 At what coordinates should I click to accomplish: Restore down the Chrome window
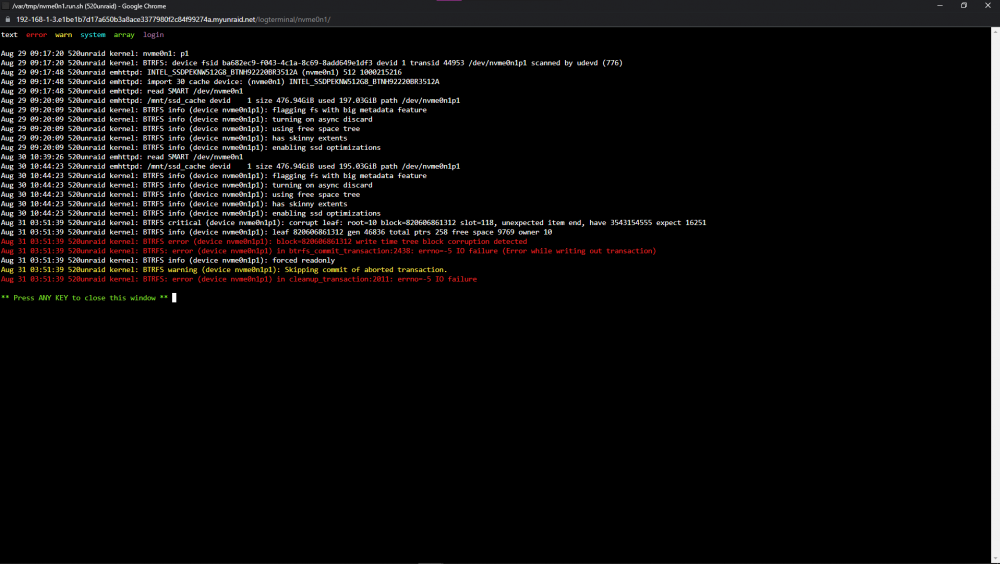coord(964,6)
